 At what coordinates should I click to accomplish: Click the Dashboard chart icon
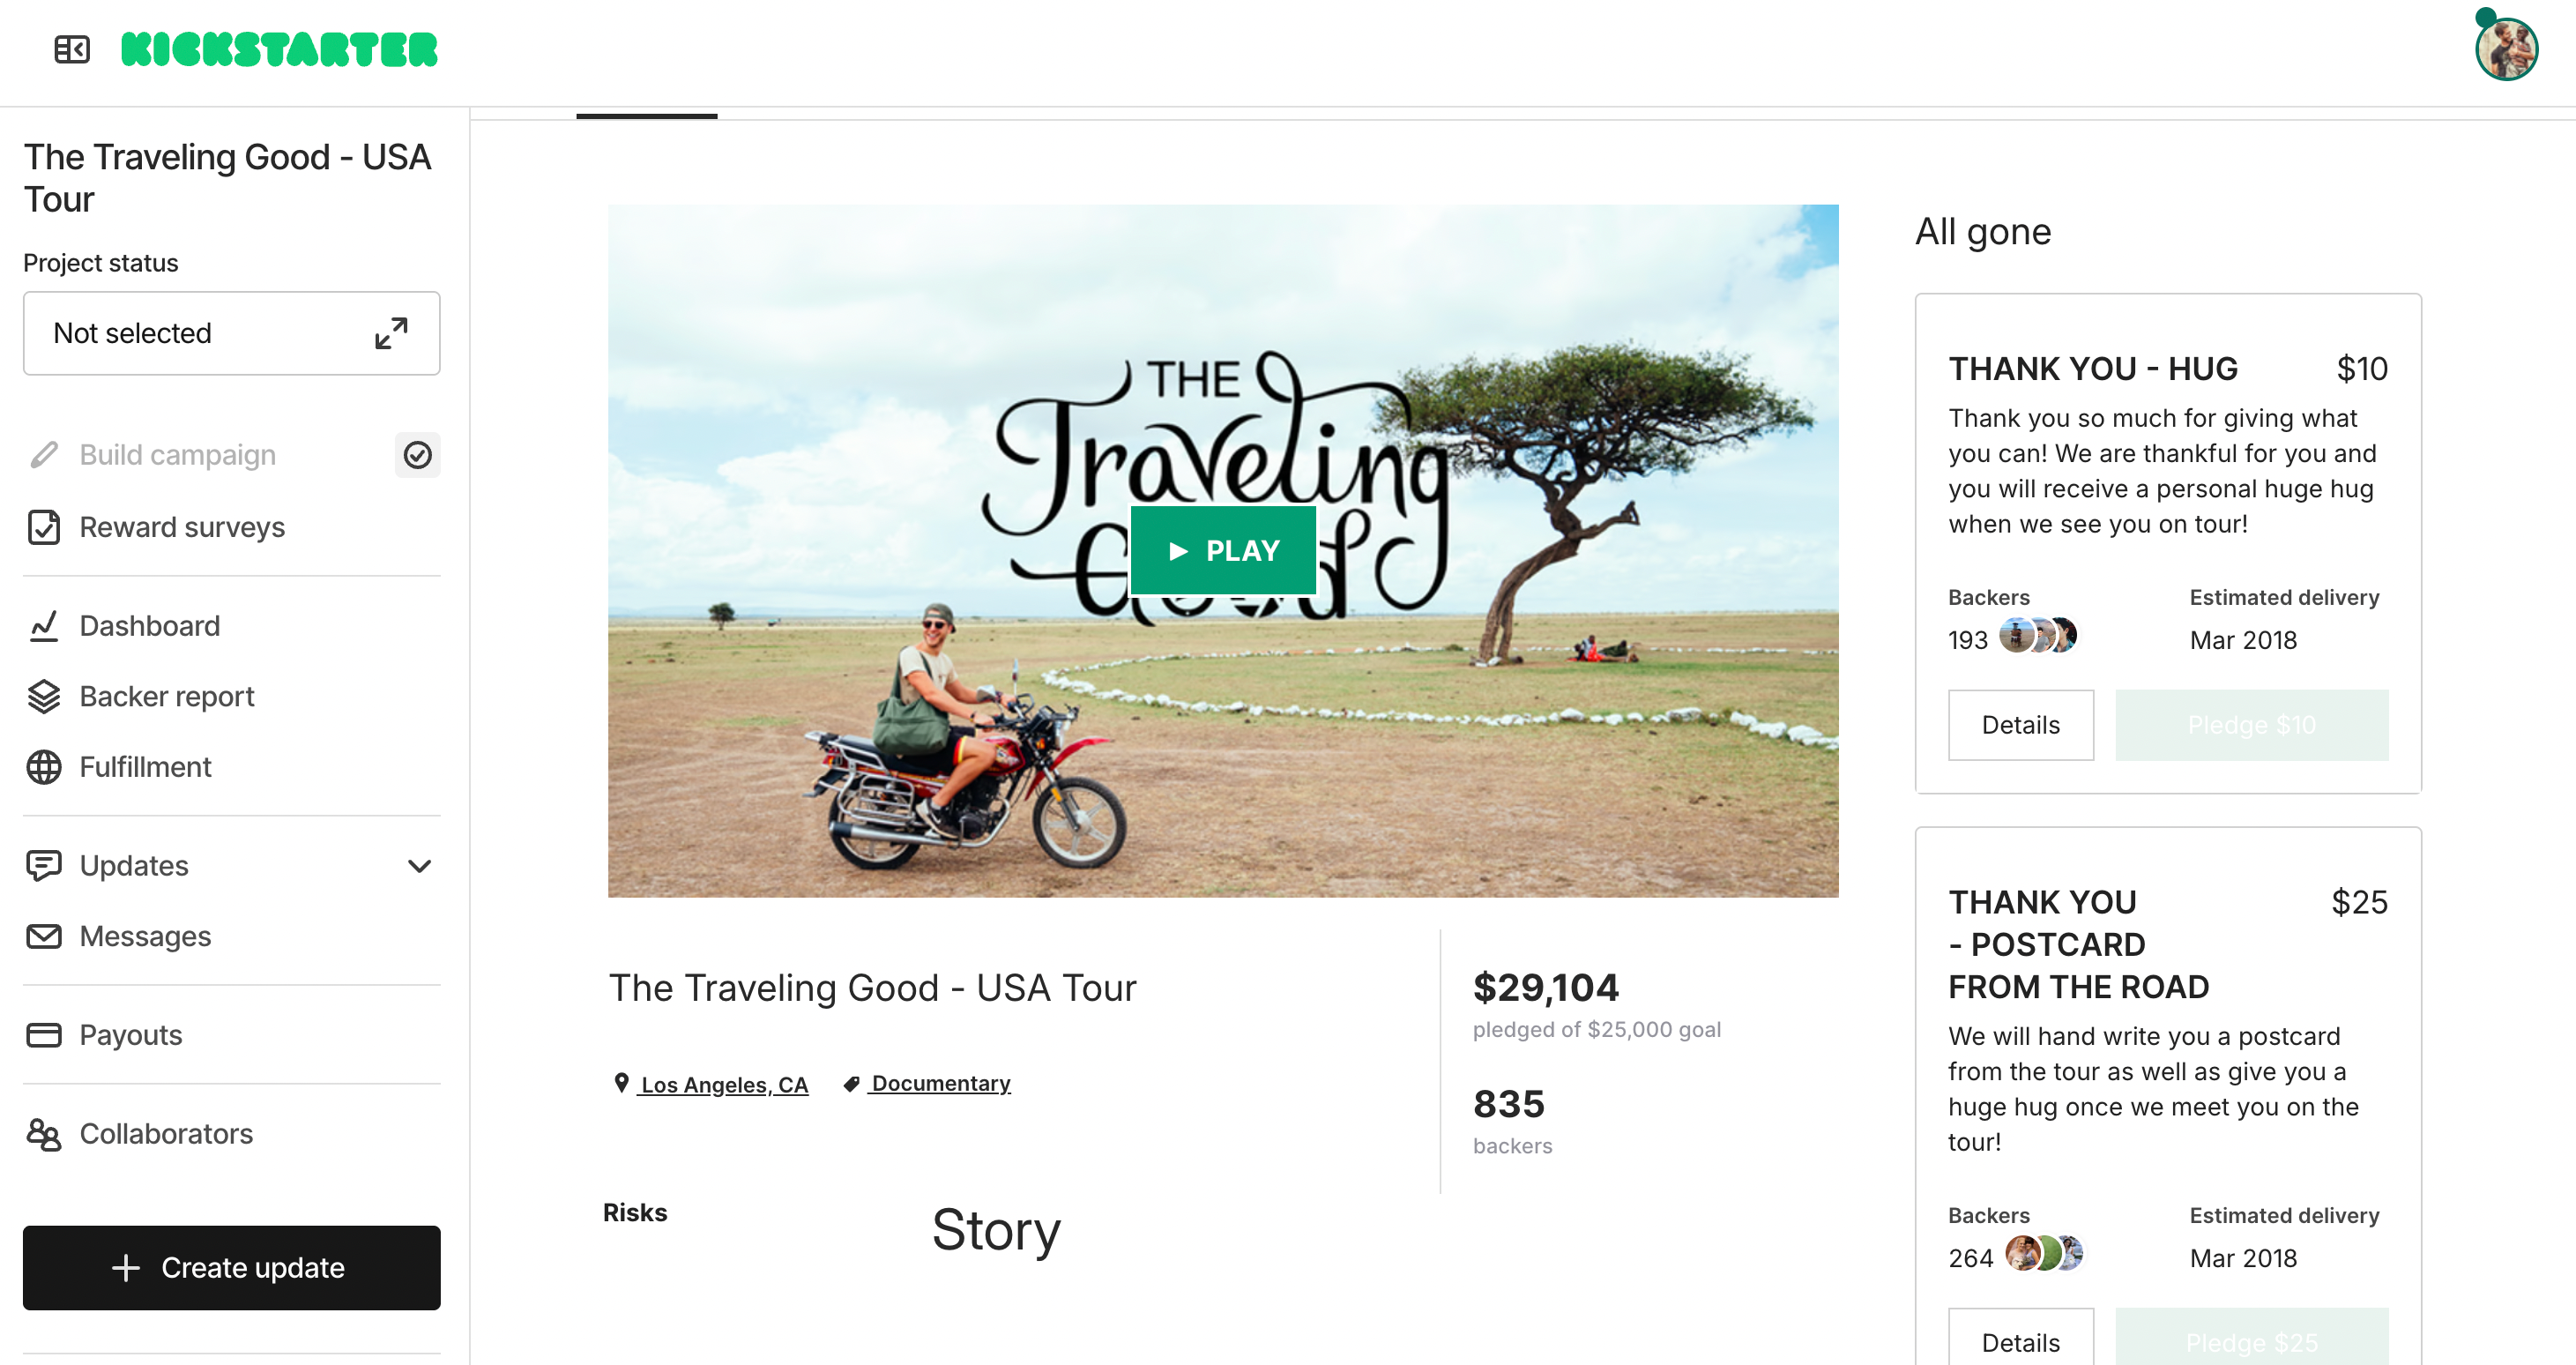point(44,626)
